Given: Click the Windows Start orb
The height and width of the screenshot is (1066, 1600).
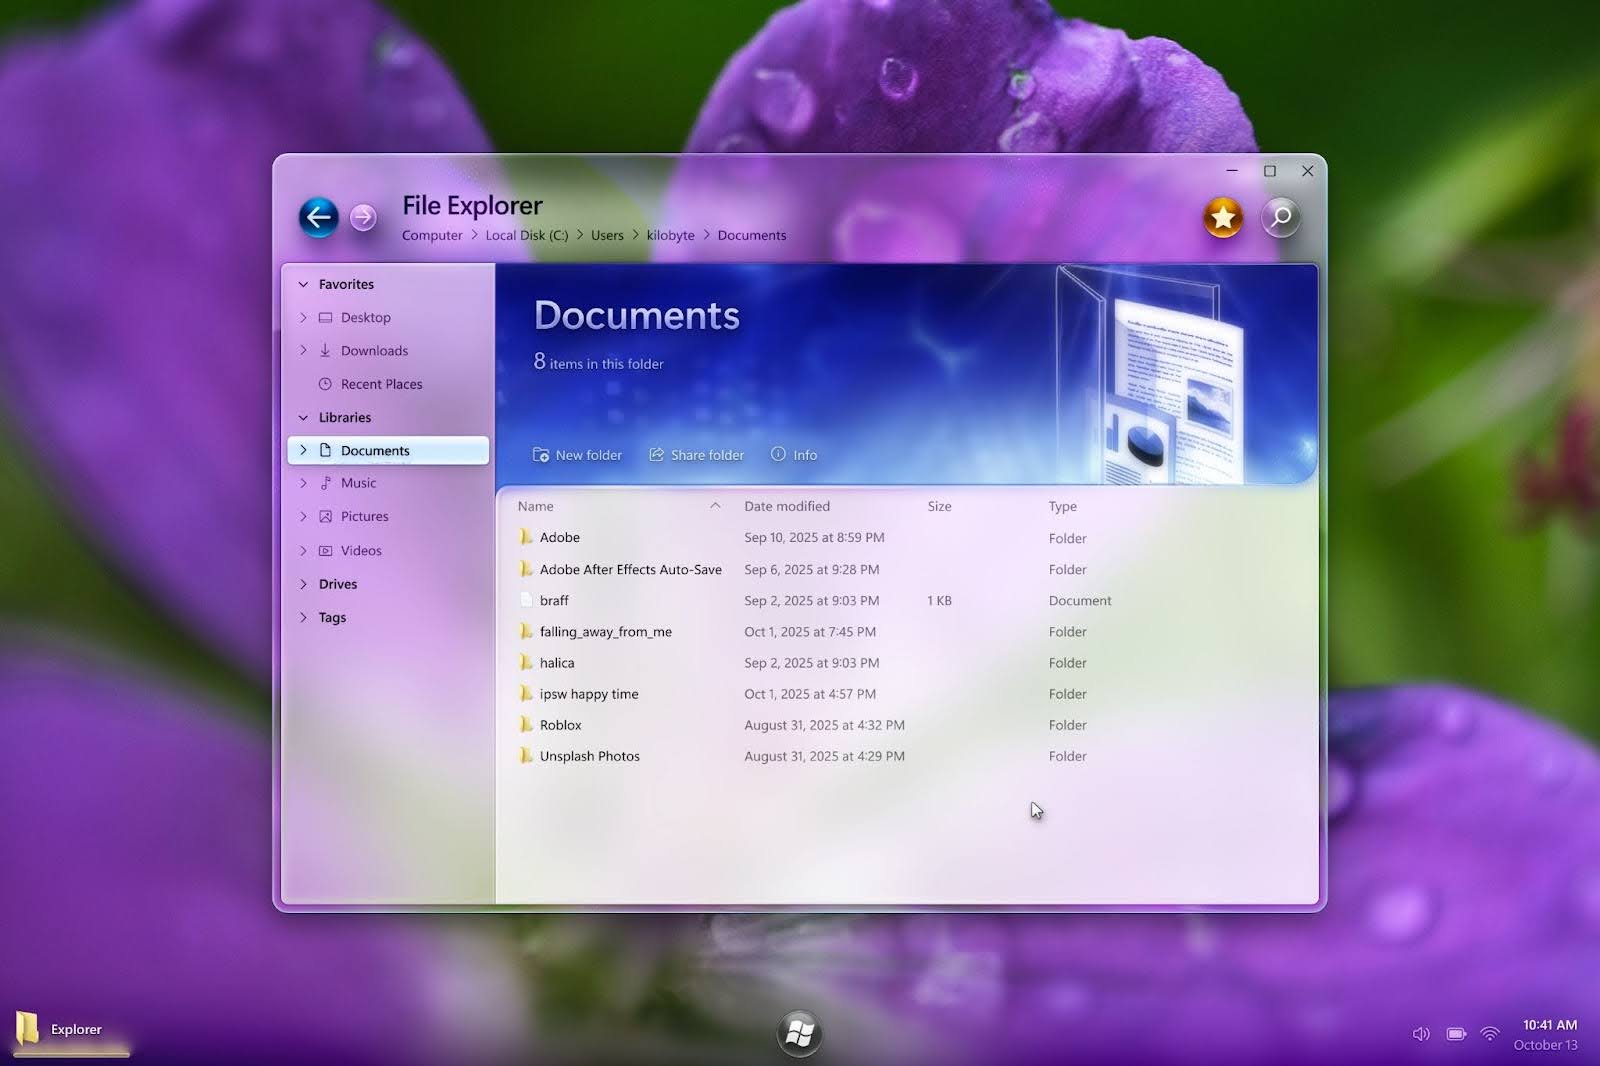Looking at the screenshot, I should pyautogui.click(x=799, y=1033).
